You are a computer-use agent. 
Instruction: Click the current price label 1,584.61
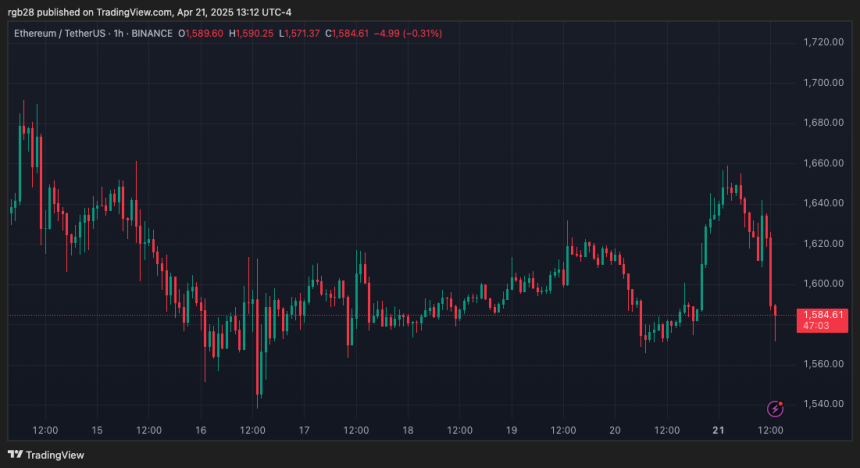pos(823,315)
